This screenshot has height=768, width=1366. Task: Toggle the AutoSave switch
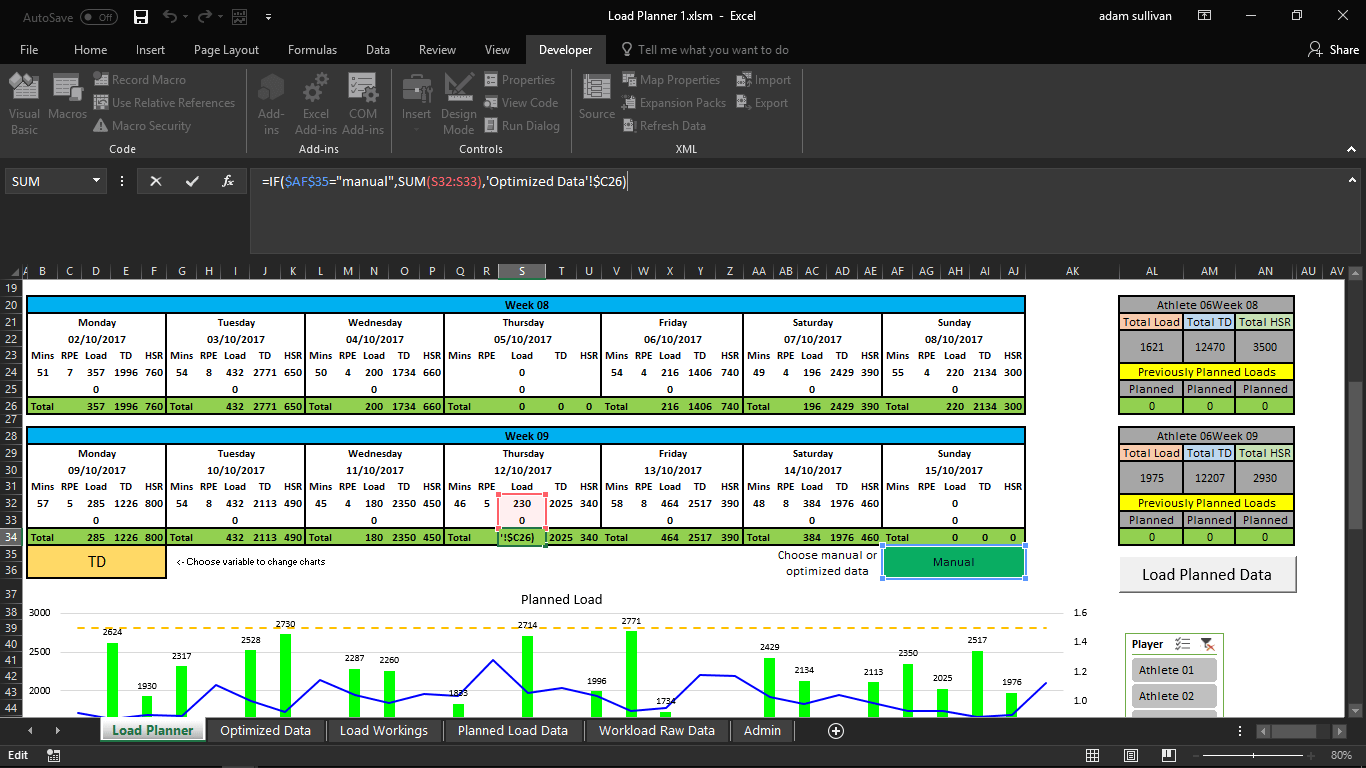(x=98, y=16)
